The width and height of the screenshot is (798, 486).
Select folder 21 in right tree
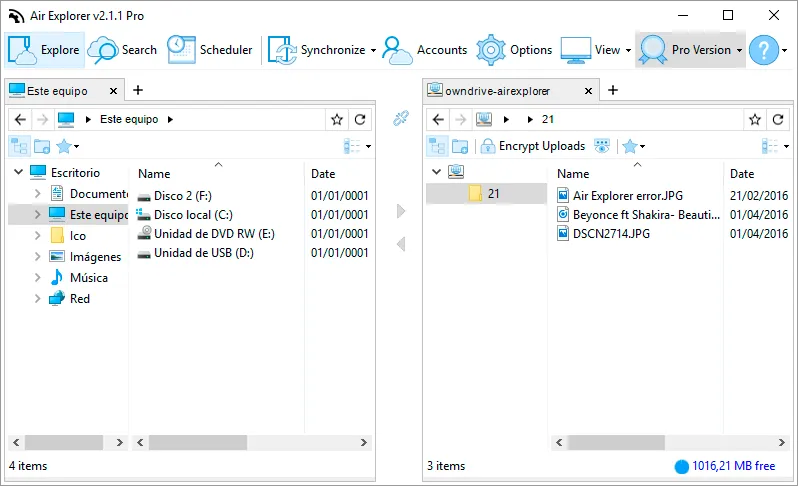pos(486,193)
